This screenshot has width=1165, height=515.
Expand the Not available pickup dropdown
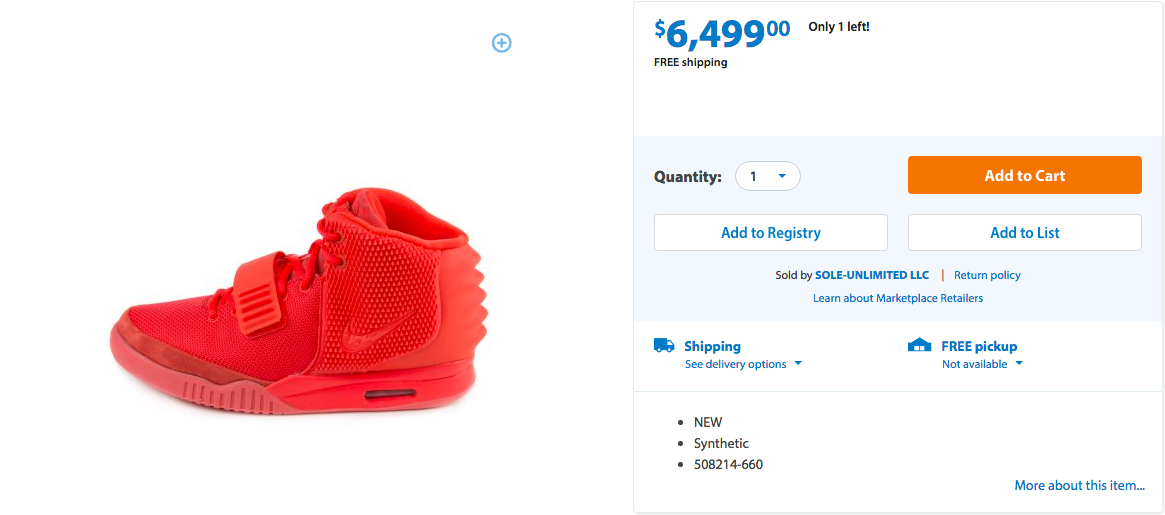982,364
